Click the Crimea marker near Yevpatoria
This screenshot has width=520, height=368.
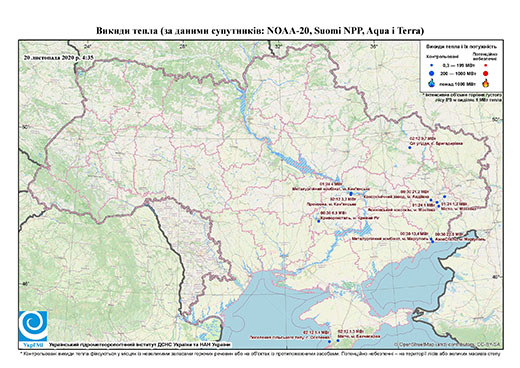[338, 341]
